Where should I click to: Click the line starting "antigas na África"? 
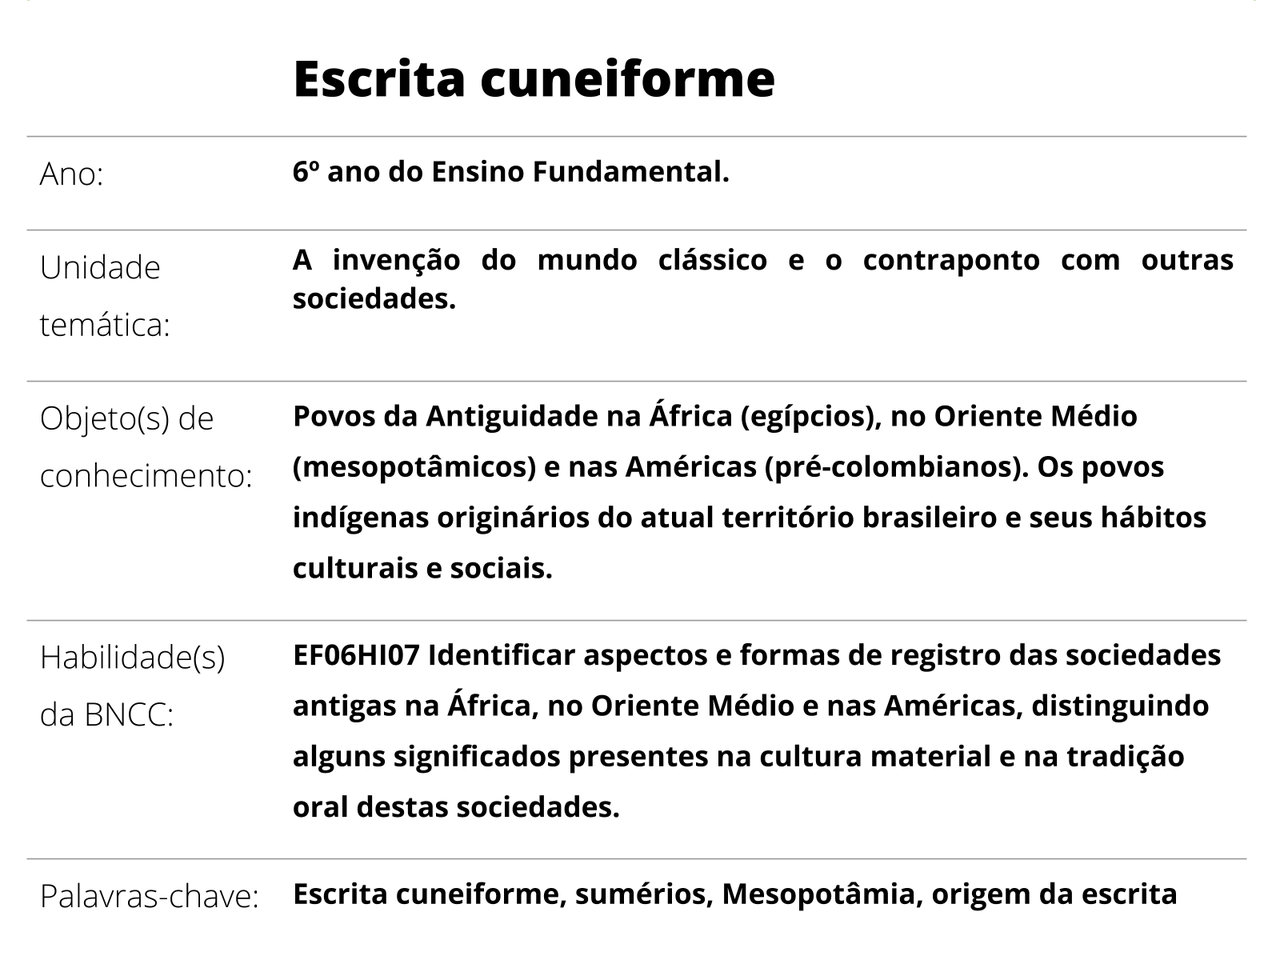click(x=750, y=706)
